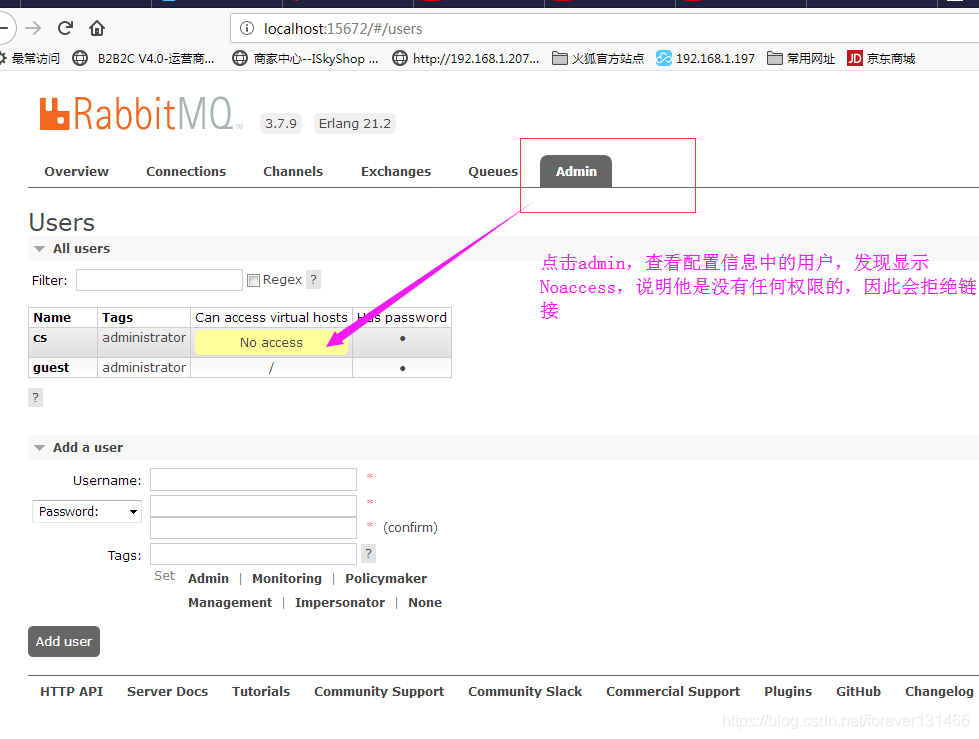
Task: Open the 常用网址 bookmark folder
Action: pos(801,59)
